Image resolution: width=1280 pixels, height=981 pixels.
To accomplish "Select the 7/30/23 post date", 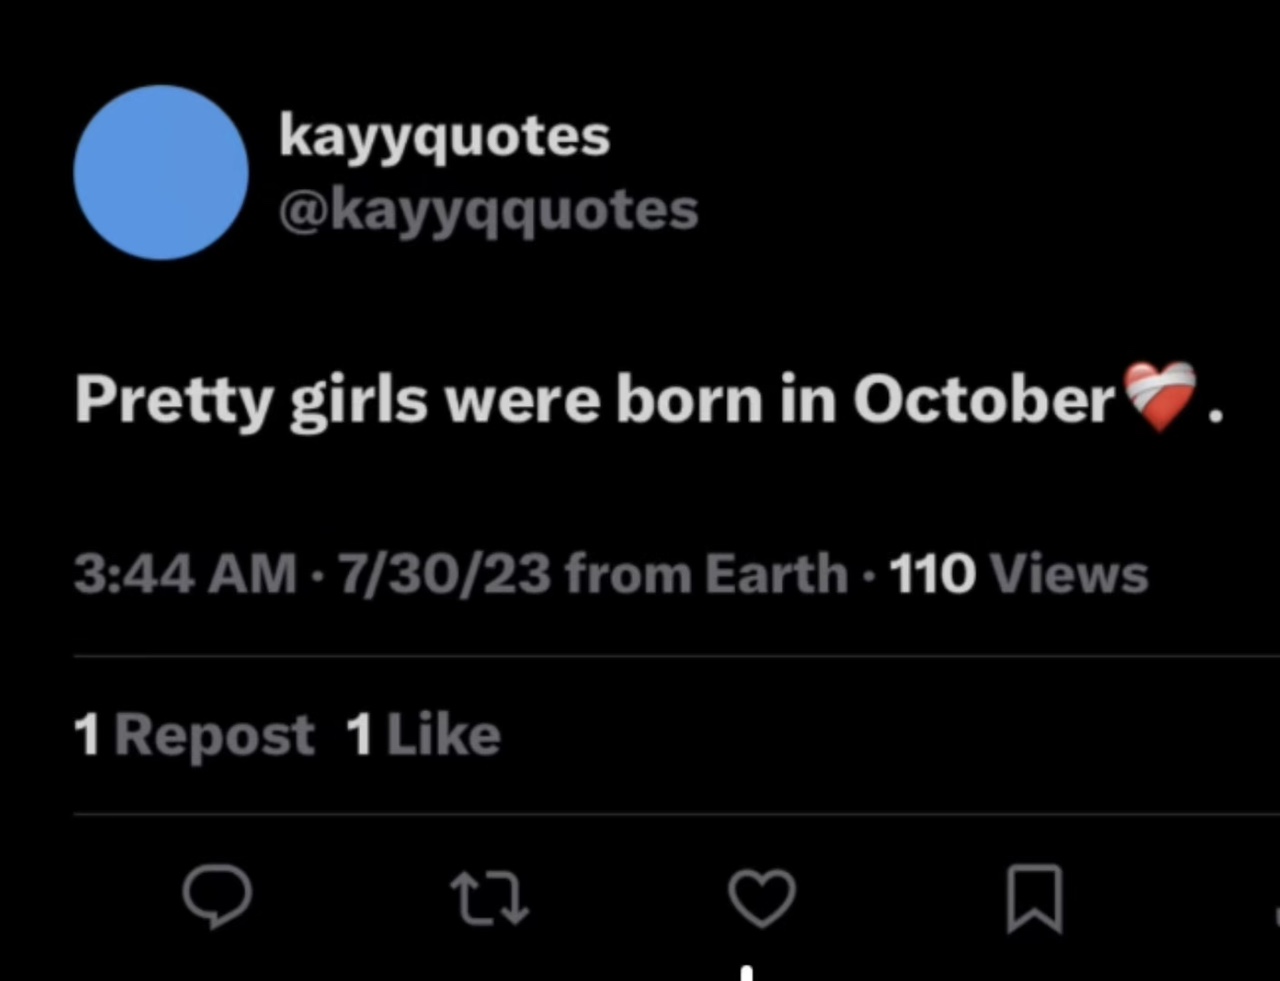I will pos(445,575).
